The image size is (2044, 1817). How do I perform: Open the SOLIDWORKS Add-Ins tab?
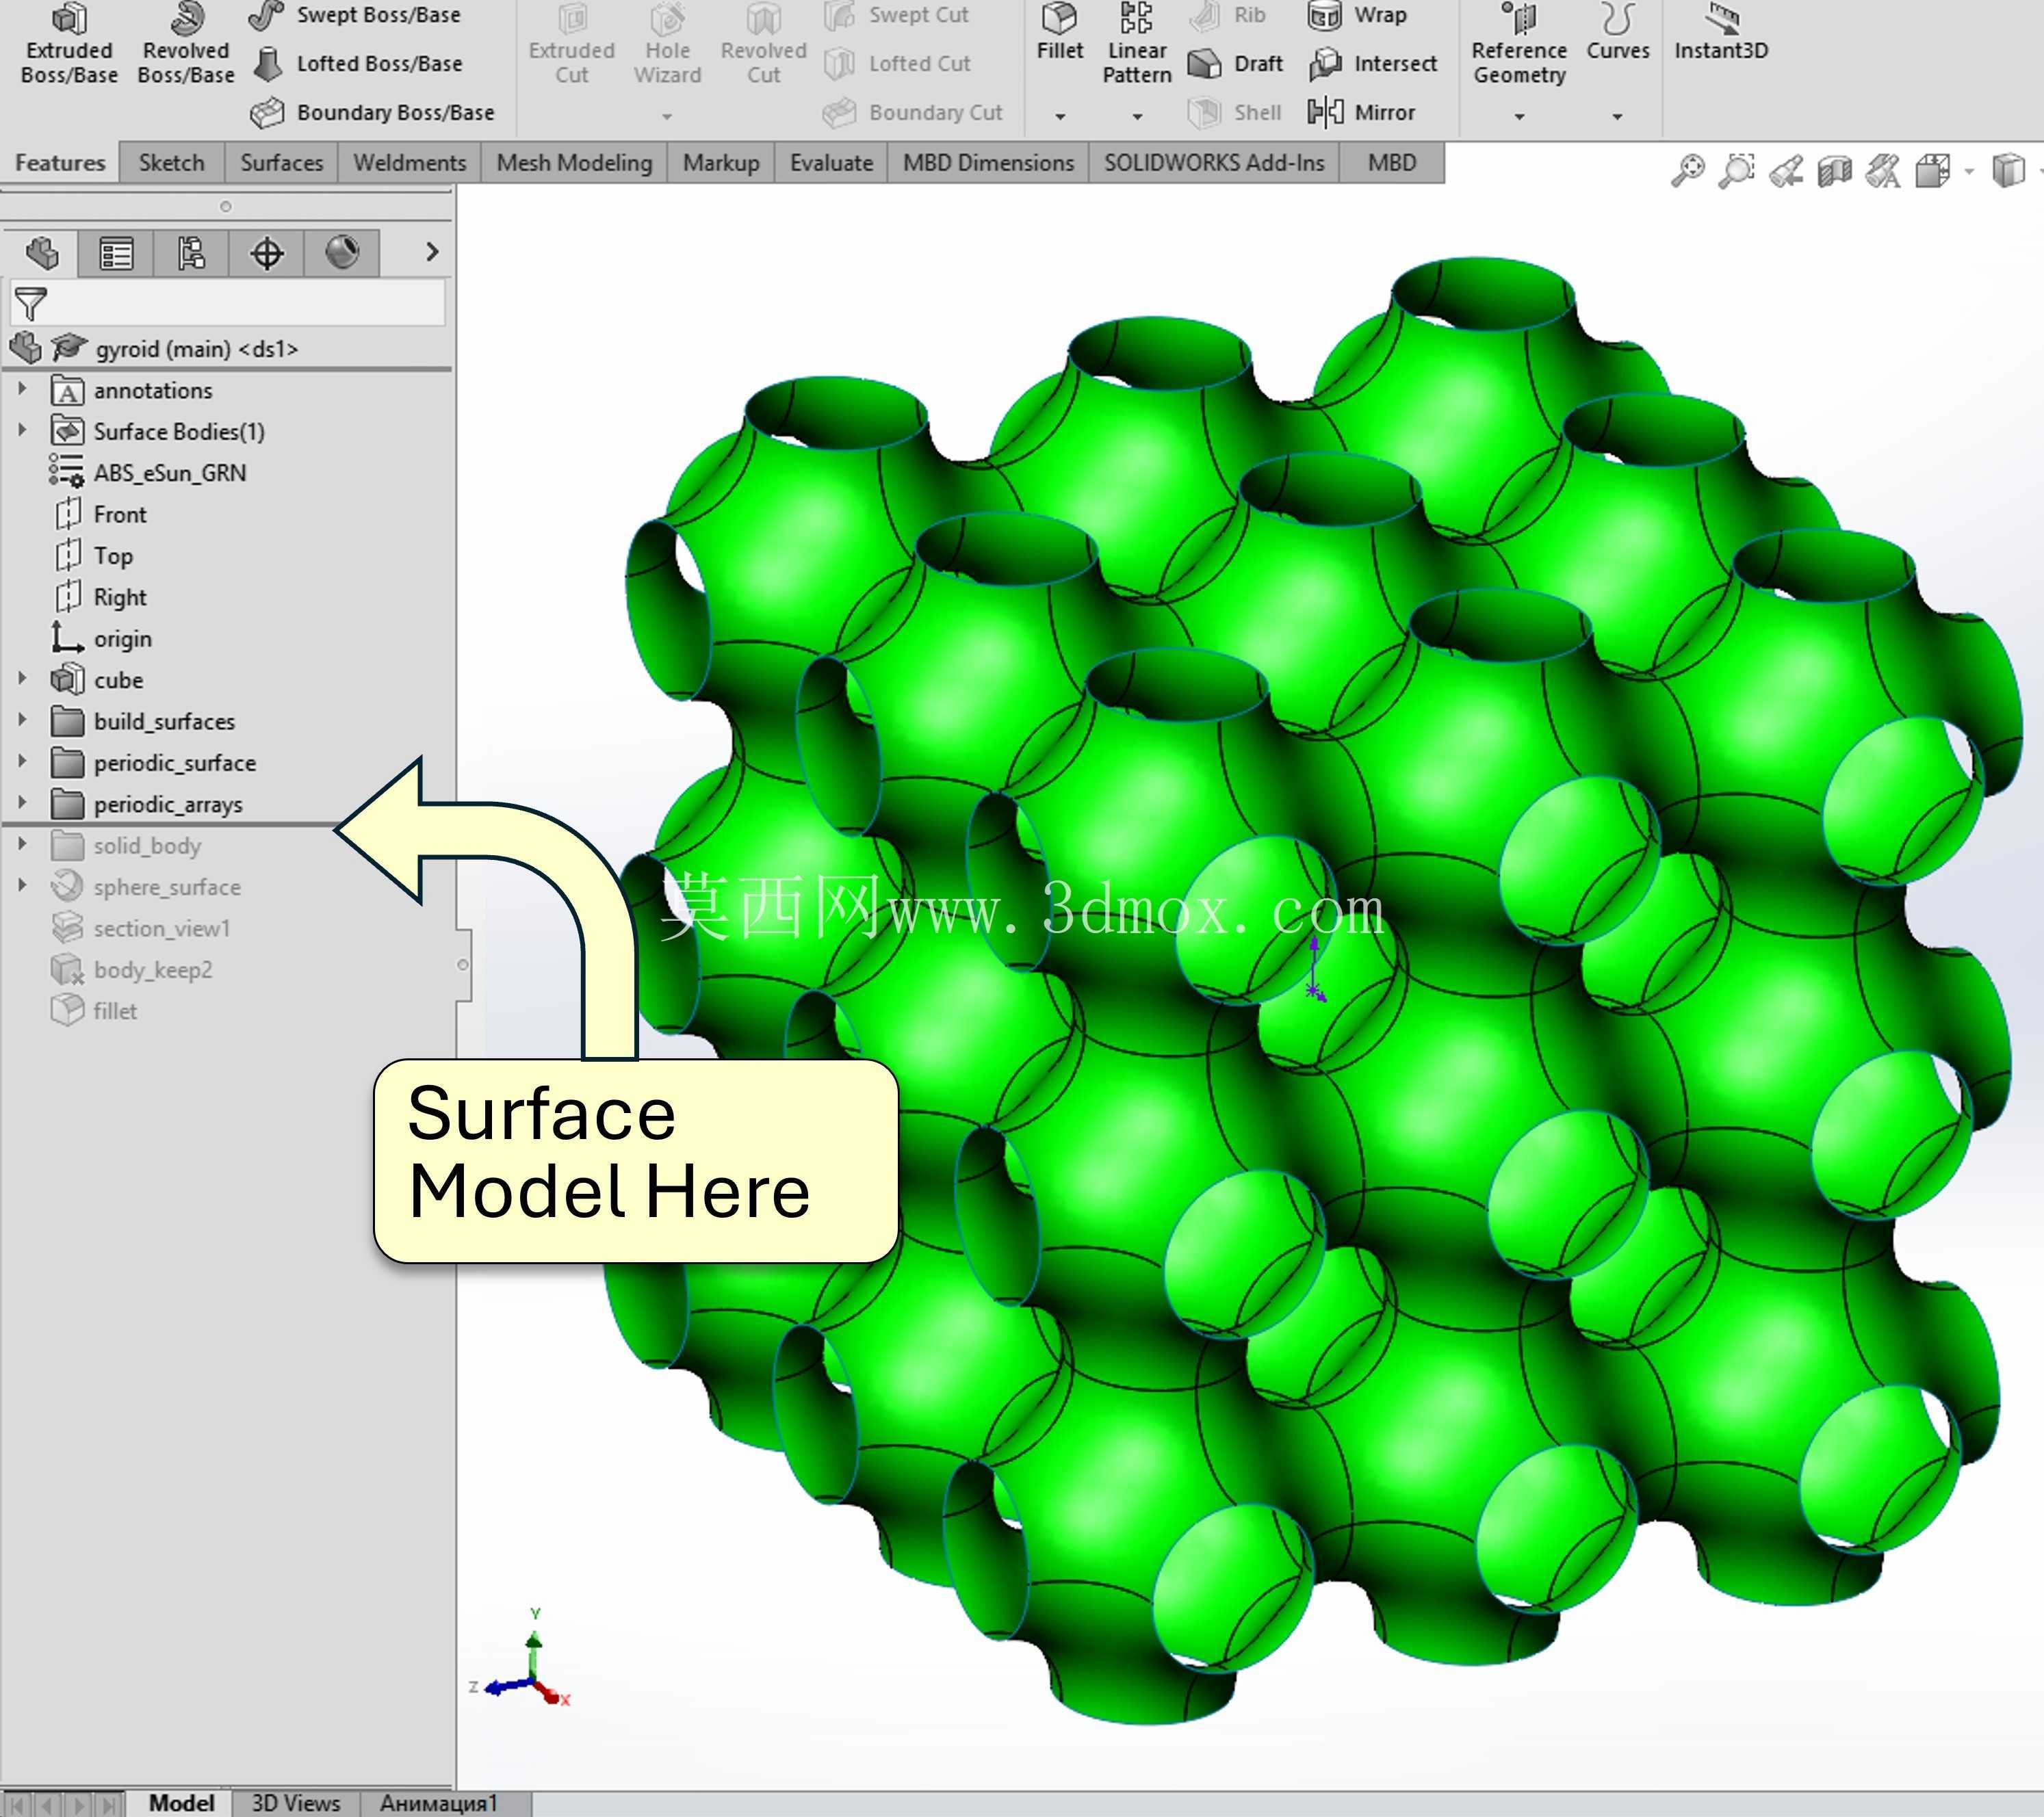click(1214, 163)
